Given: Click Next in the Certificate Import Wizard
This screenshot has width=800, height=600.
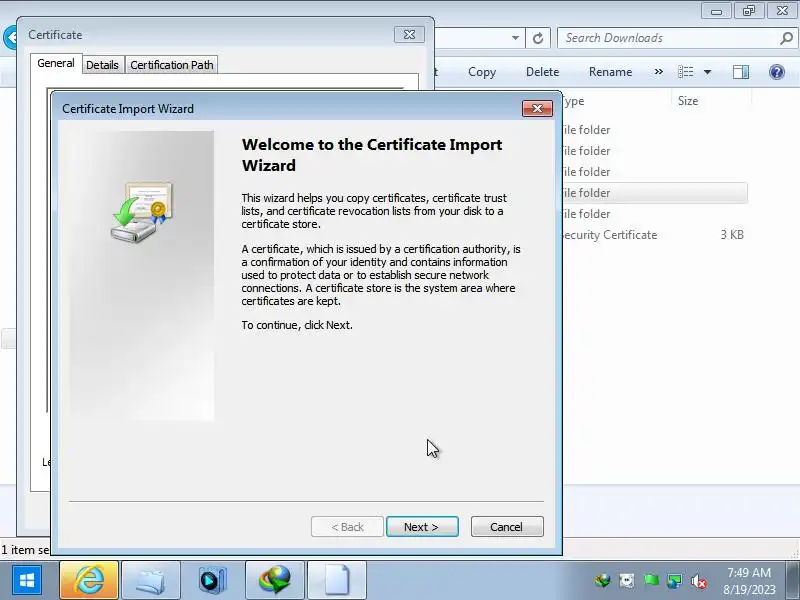Looking at the screenshot, I should point(422,527).
